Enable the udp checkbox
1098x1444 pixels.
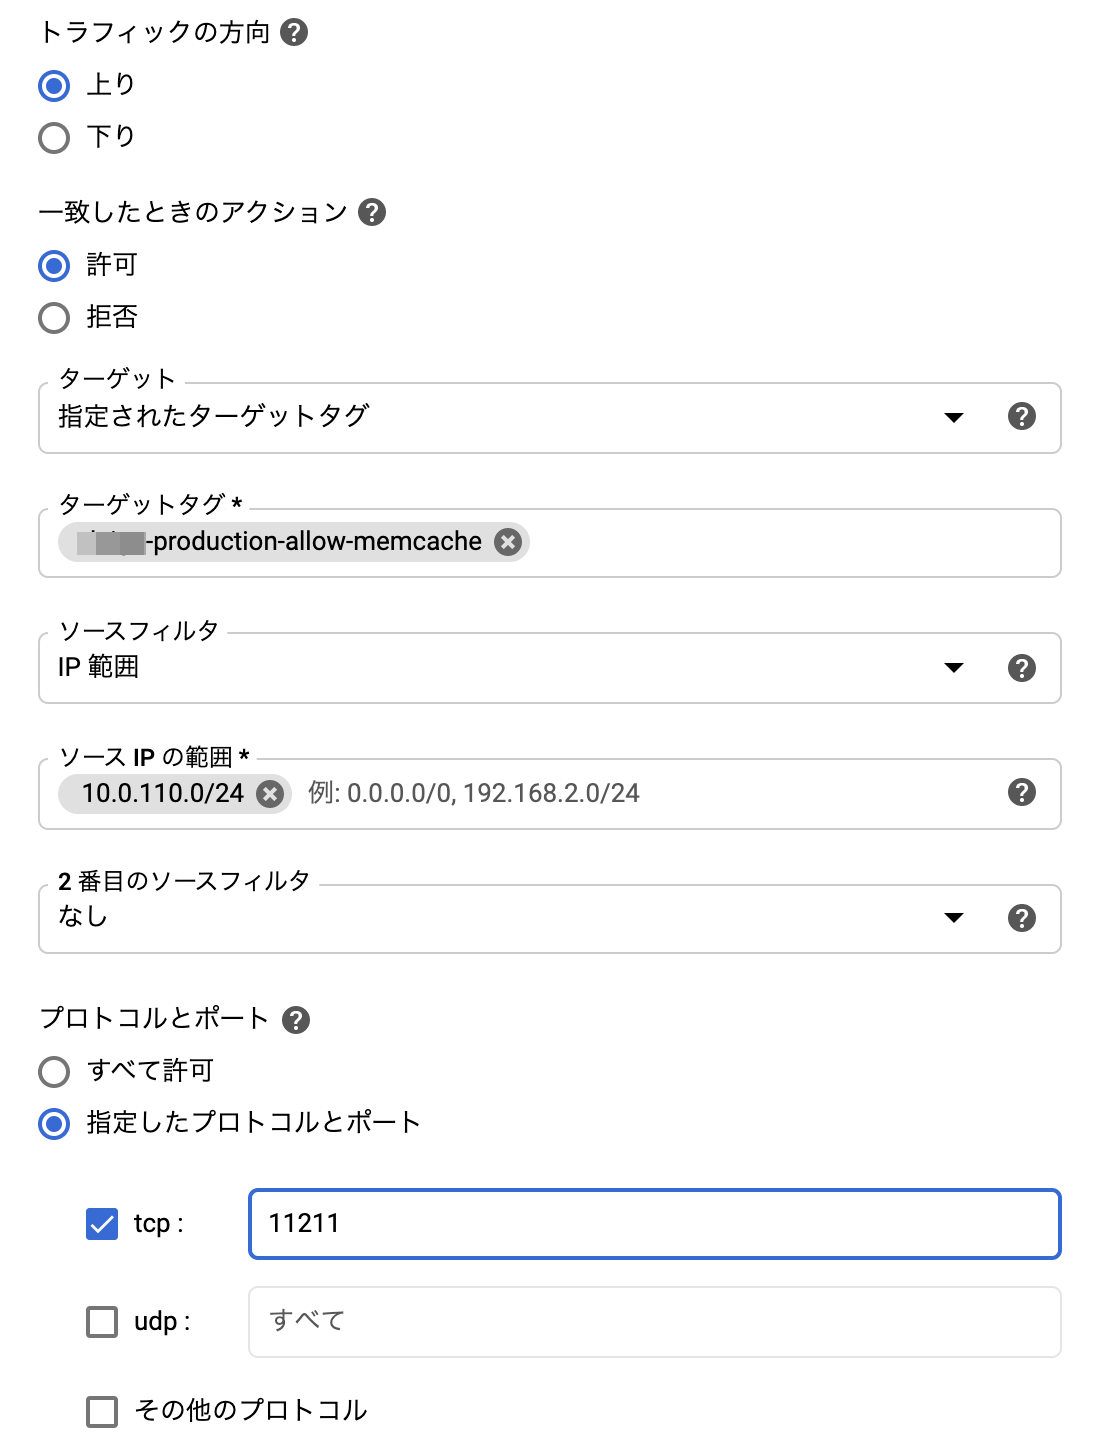pyautogui.click(x=102, y=1322)
